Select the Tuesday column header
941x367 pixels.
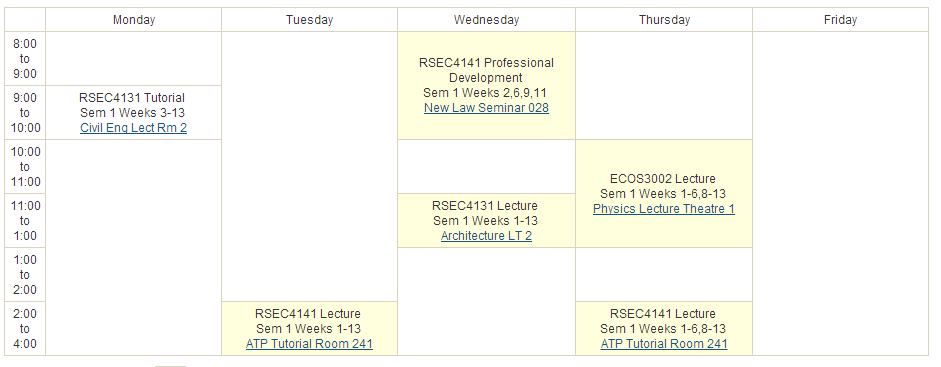pos(310,20)
